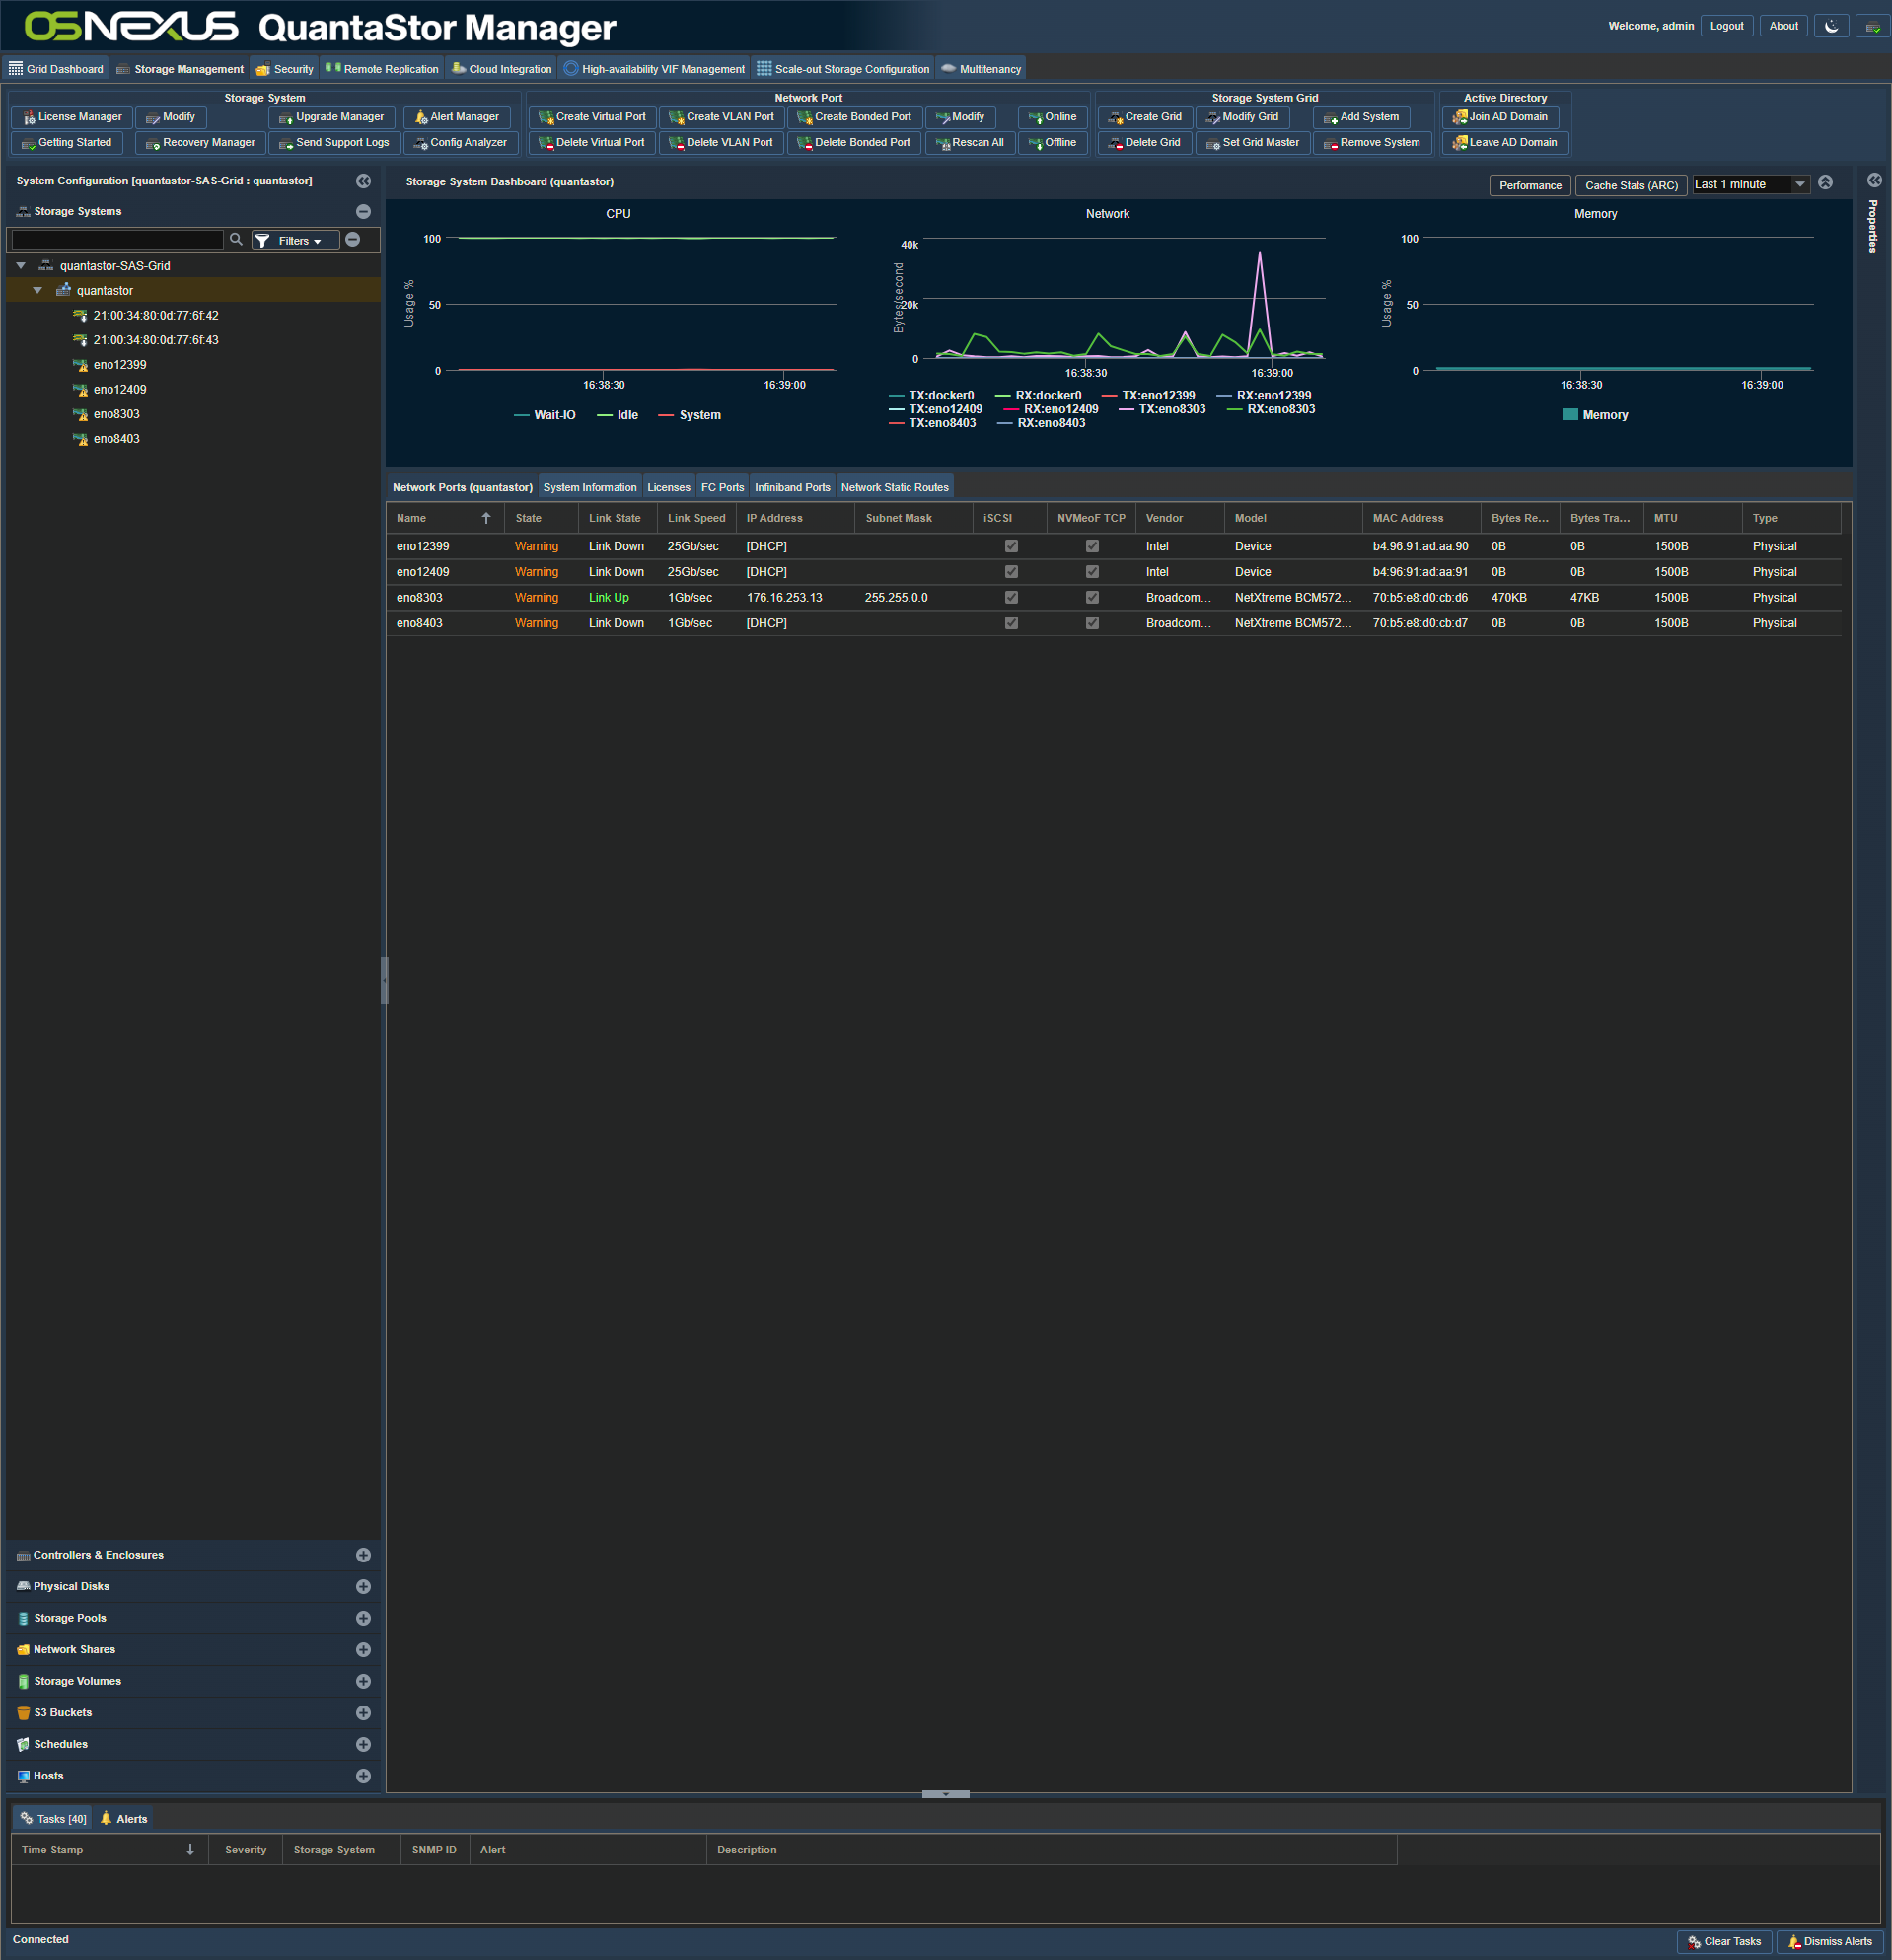1892x1960 pixels.
Task: Click the plus icon beside Storage Pools
Action: click(x=363, y=1618)
